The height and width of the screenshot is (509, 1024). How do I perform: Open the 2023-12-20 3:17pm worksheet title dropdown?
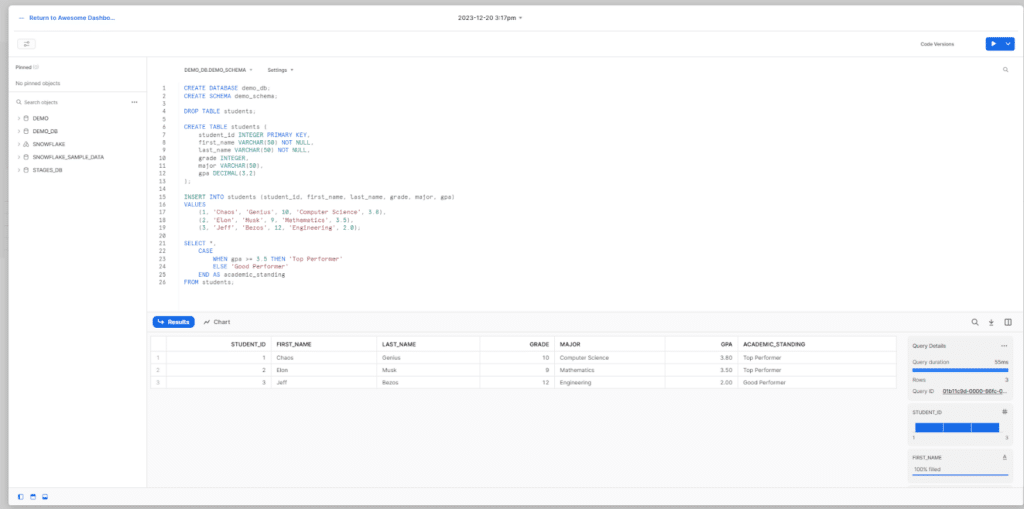click(x=490, y=18)
